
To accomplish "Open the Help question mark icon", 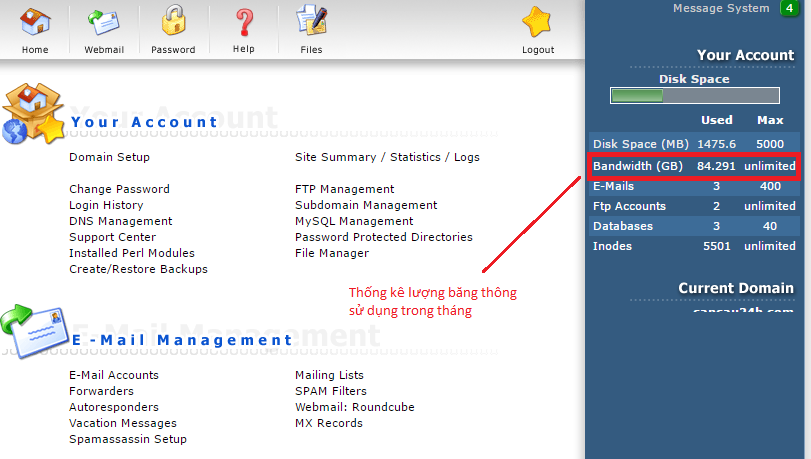I will [x=244, y=22].
